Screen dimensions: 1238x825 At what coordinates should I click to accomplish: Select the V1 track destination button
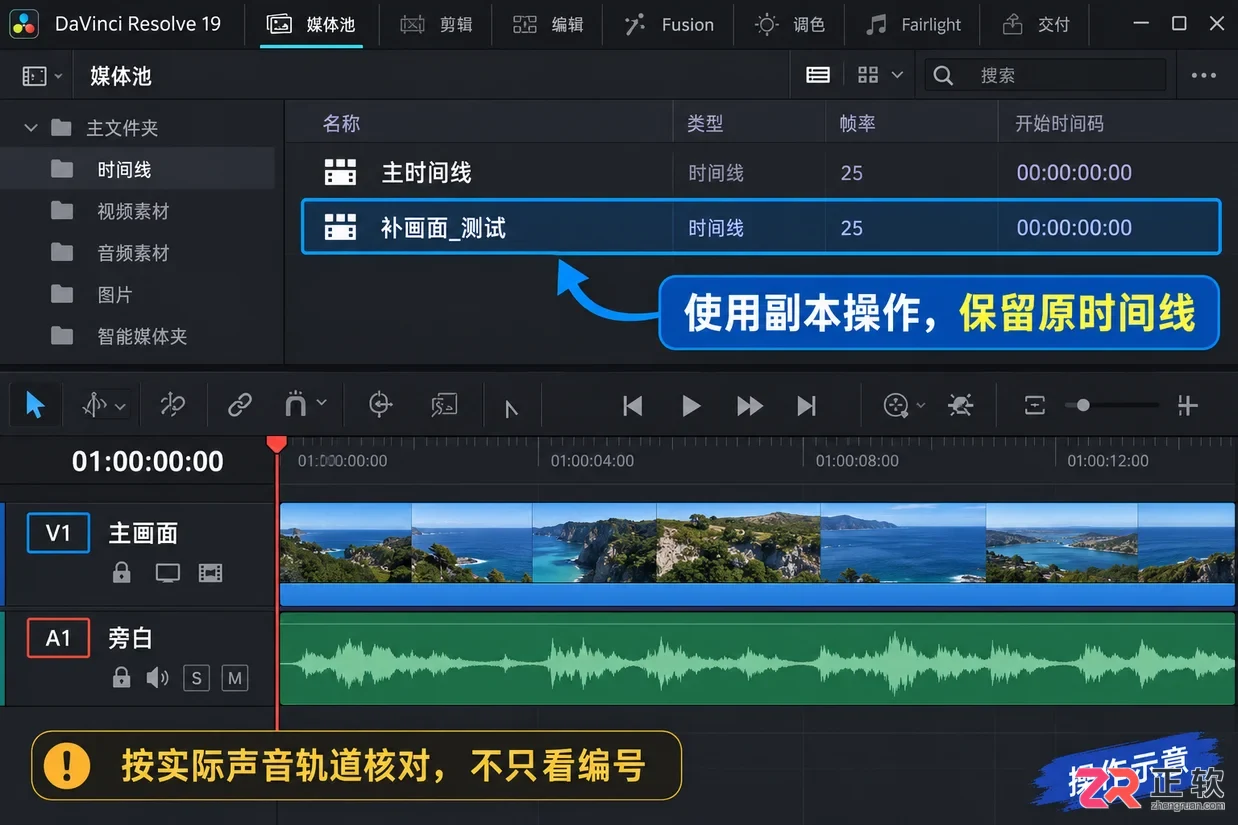pos(59,533)
